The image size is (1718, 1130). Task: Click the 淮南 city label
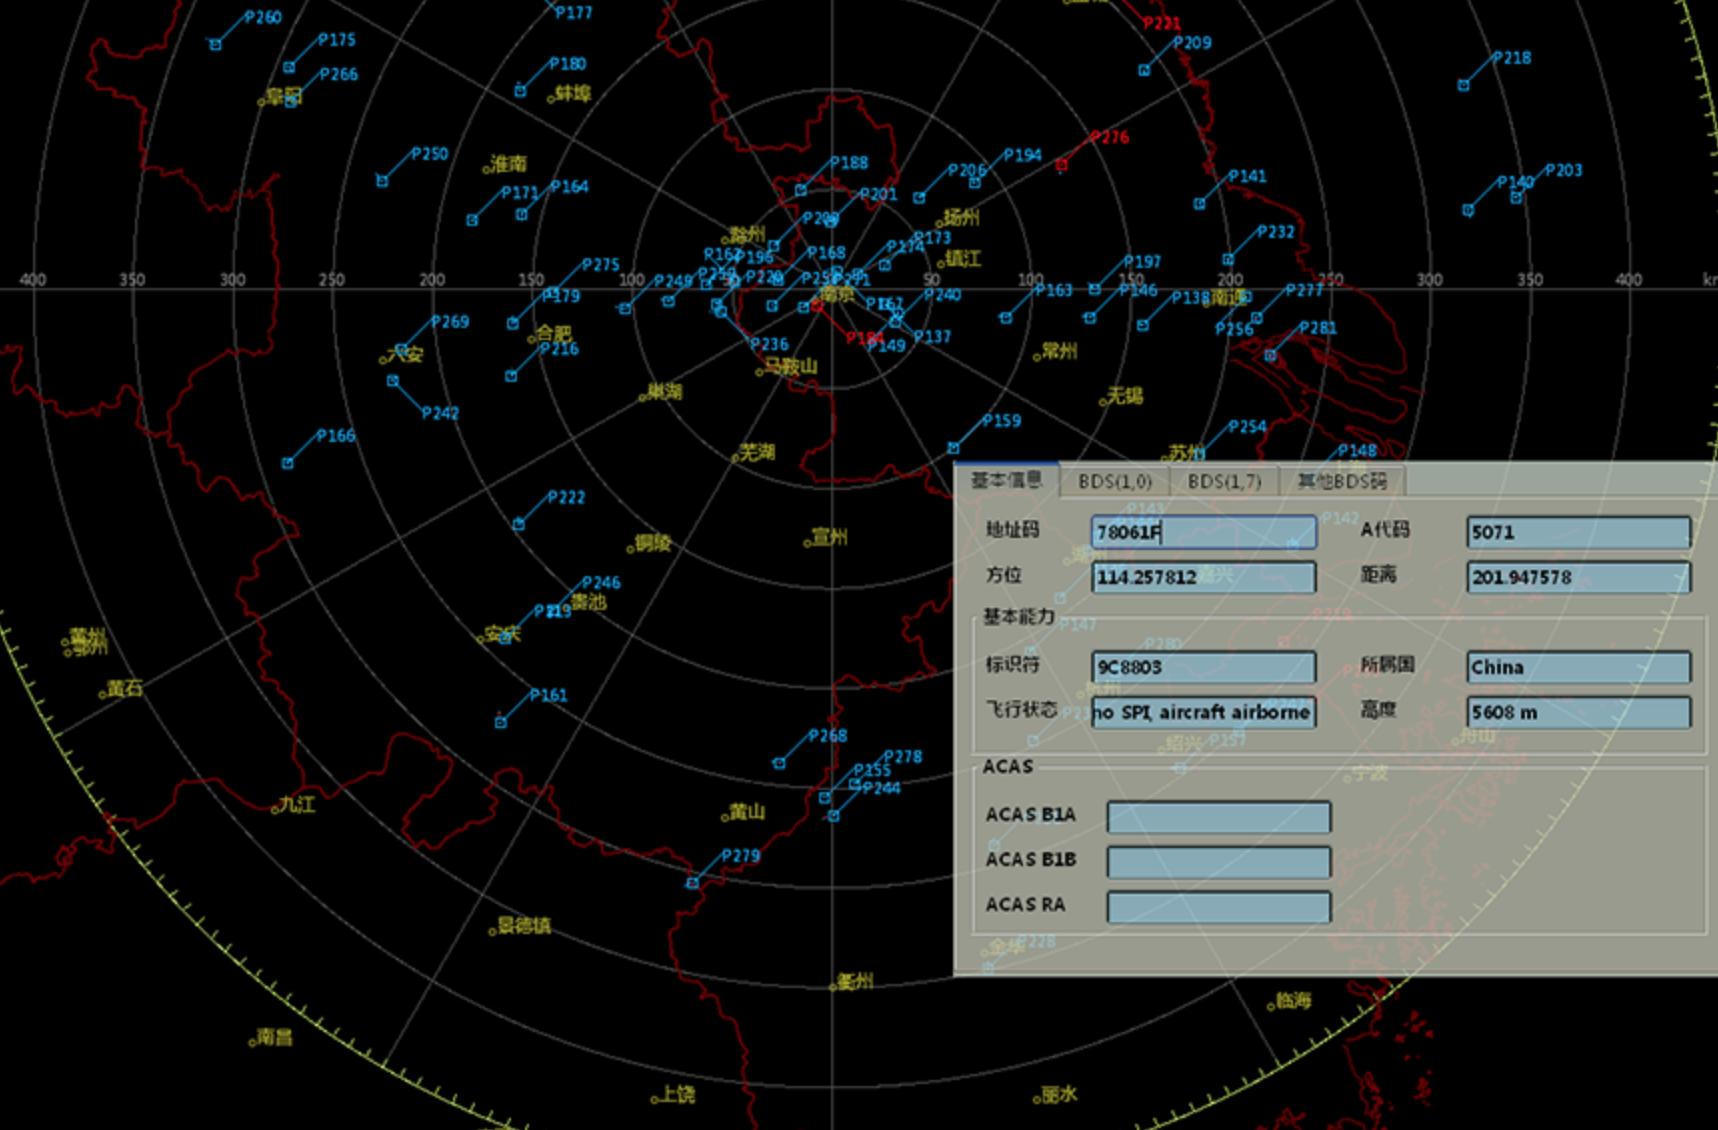509,163
